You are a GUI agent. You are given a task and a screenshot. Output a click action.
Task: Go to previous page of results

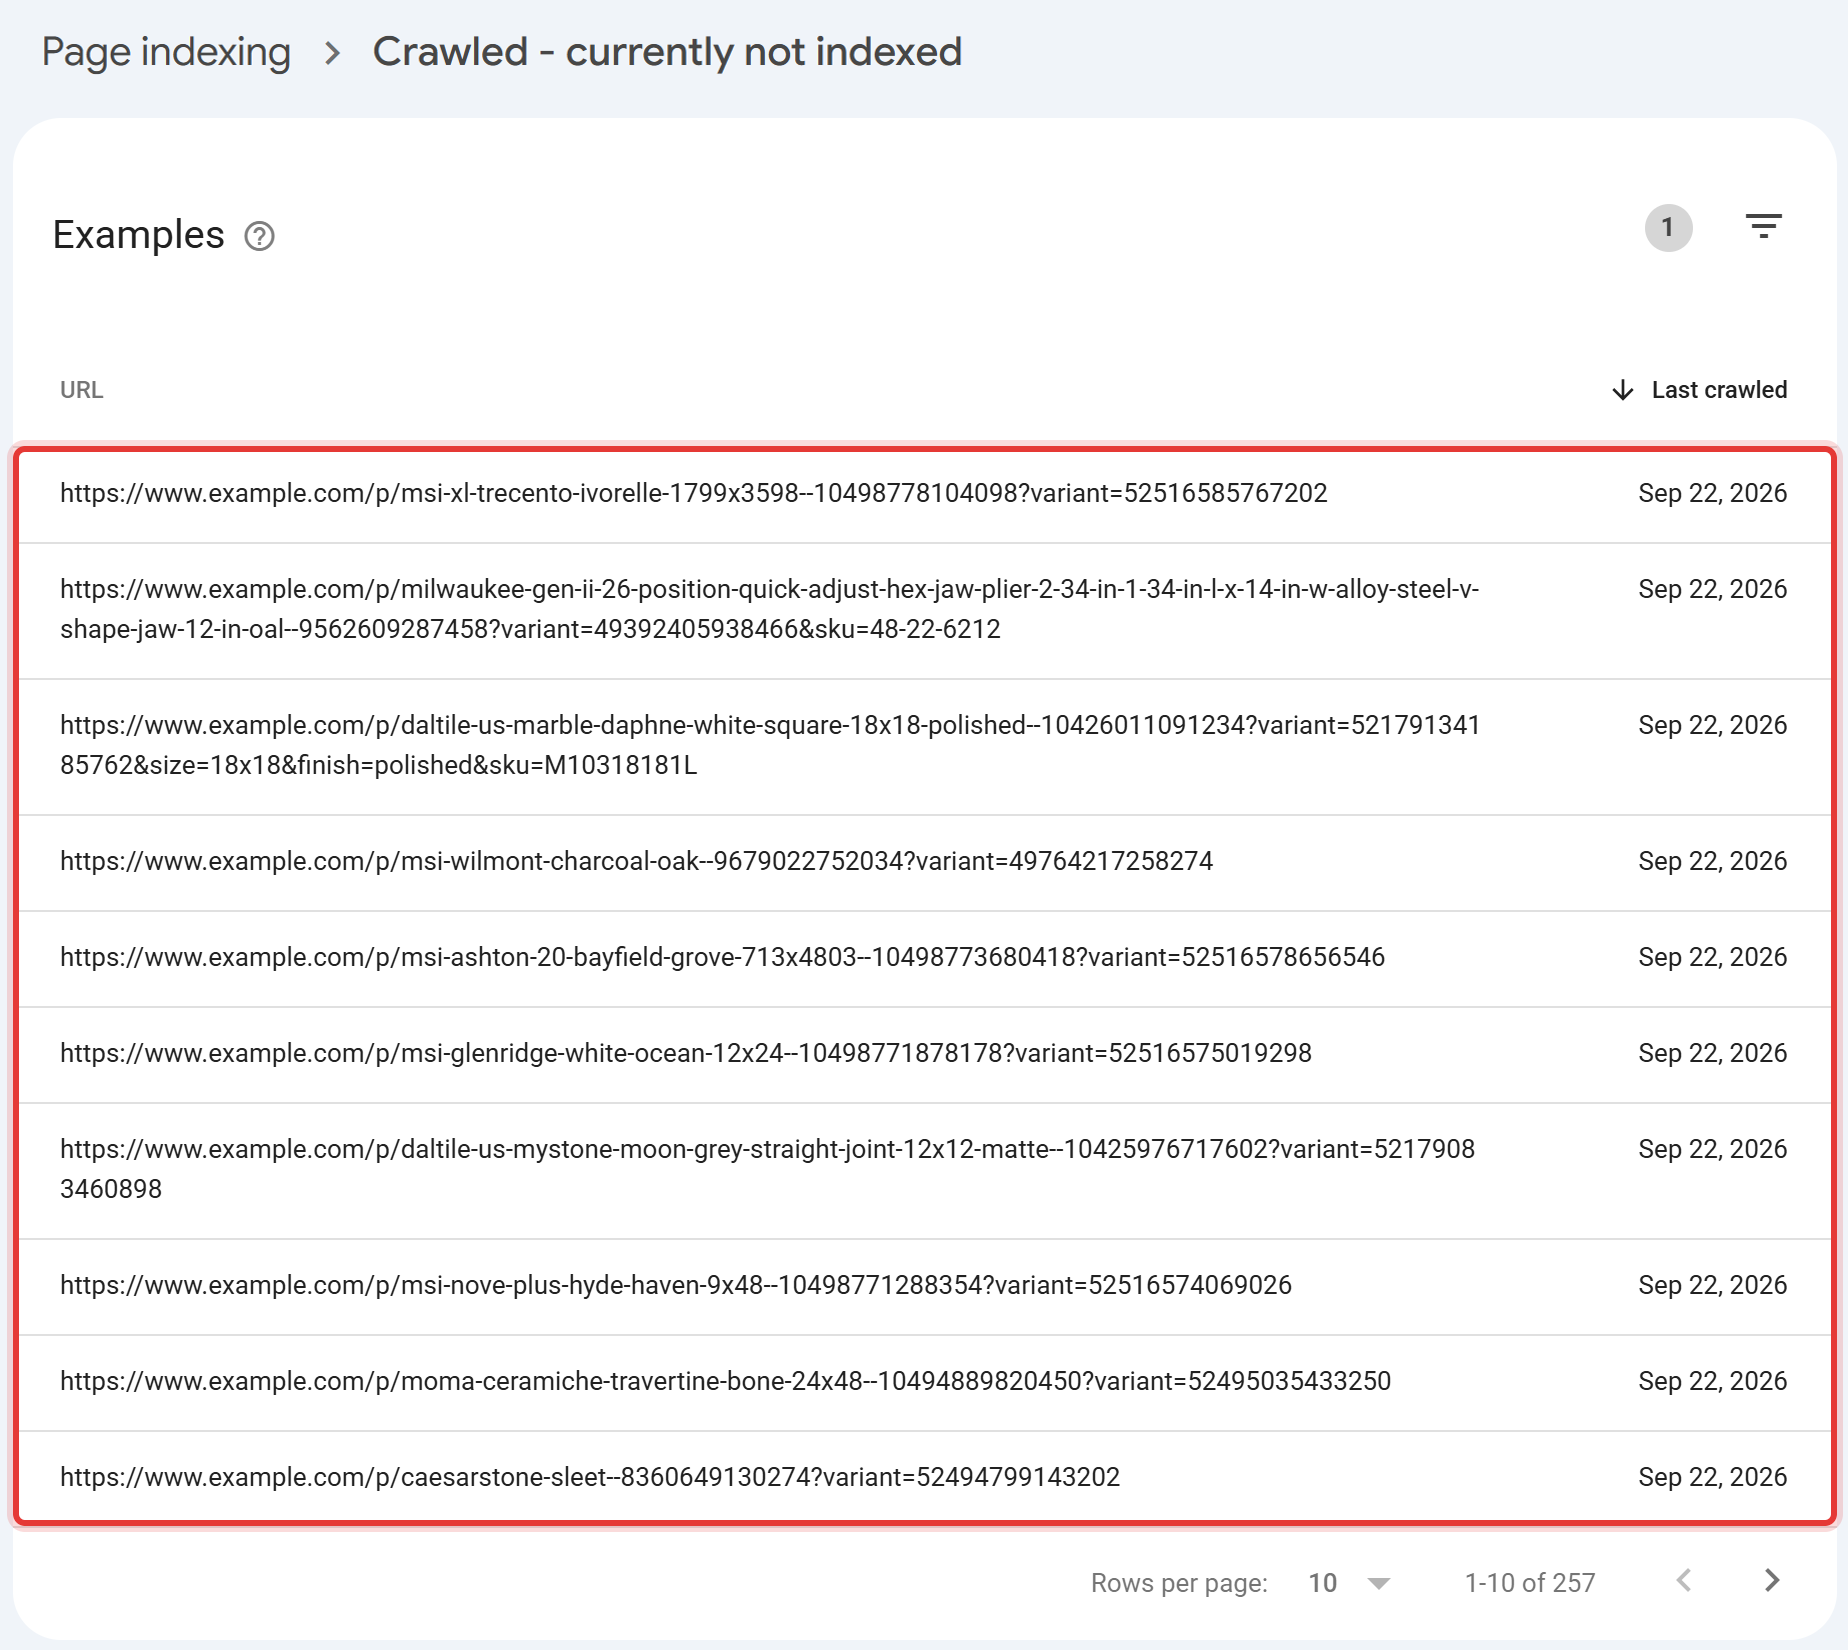point(1684,1580)
